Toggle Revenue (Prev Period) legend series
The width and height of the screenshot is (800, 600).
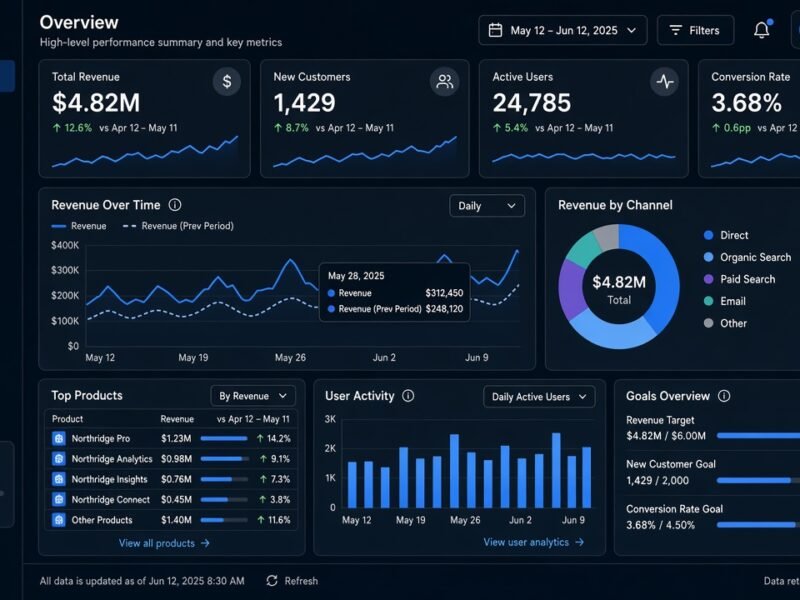click(x=178, y=226)
